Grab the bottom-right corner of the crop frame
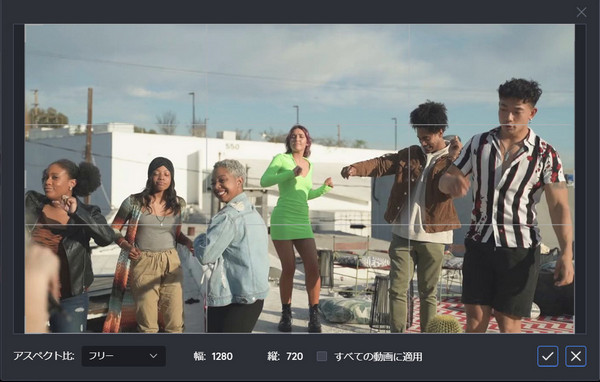 coord(574,333)
